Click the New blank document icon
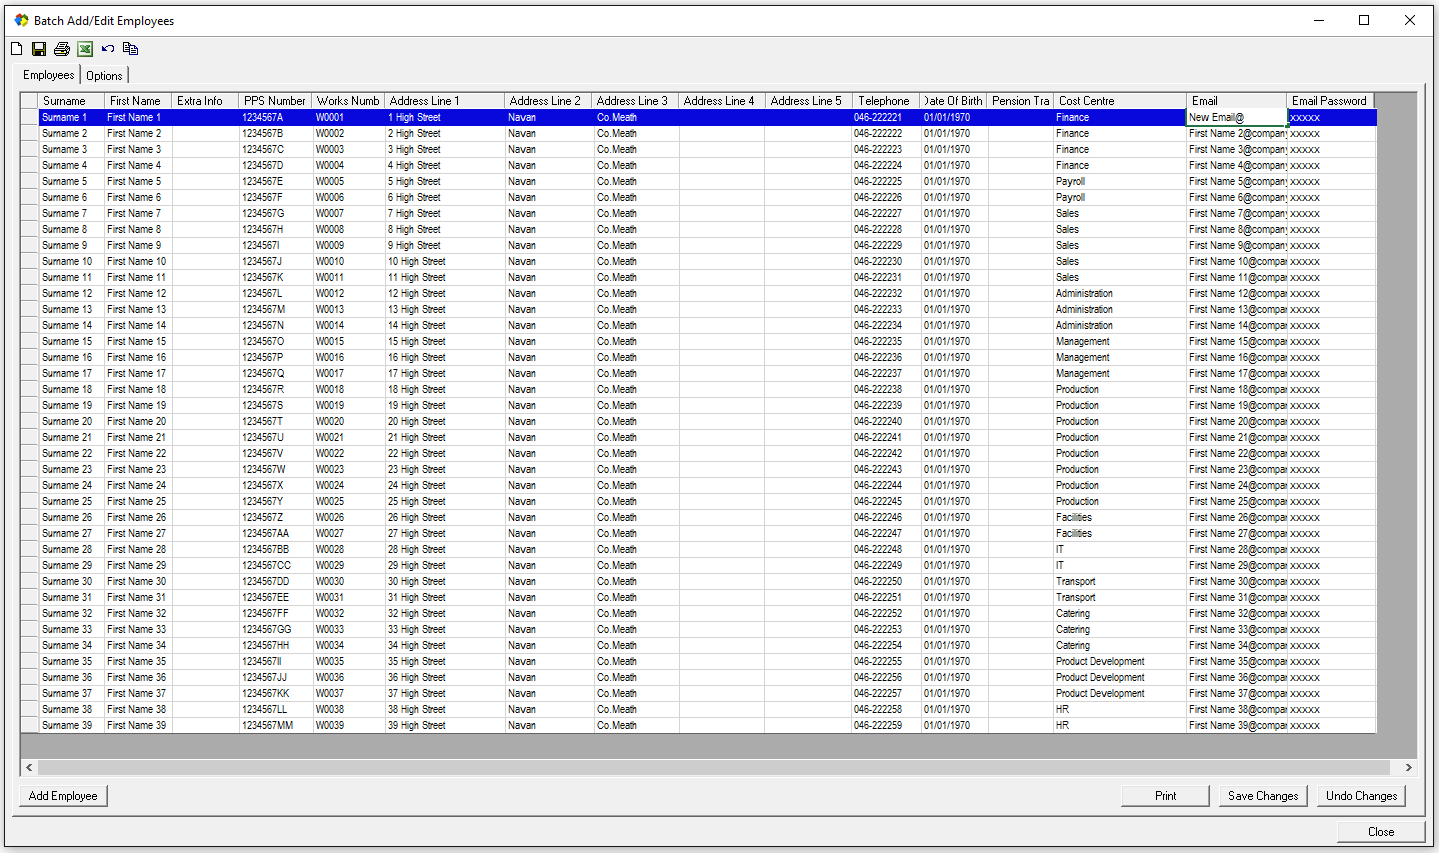The width and height of the screenshot is (1439, 853). 16,49
